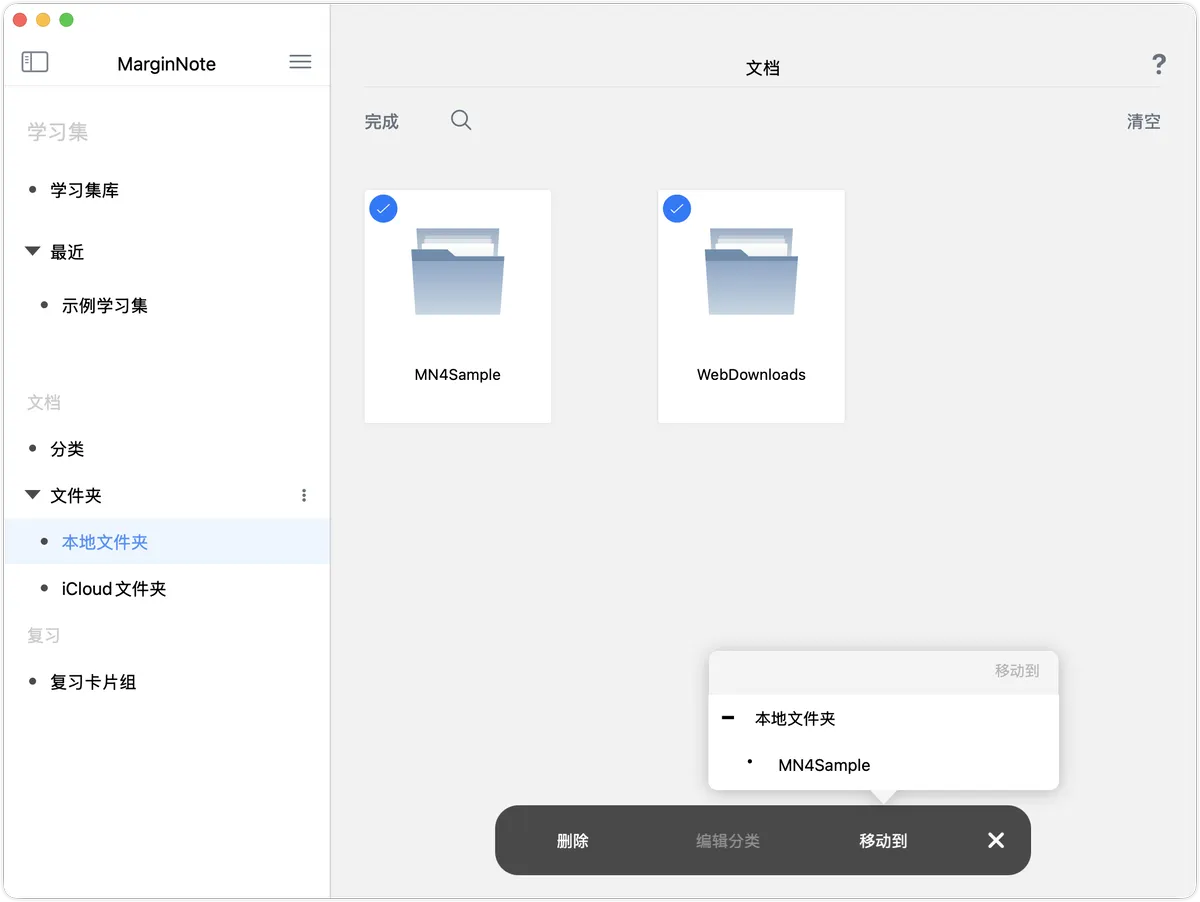The image size is (1200, 902).
Task: Click 编辑分类 in the action bar
Action: tap(728, 841)
